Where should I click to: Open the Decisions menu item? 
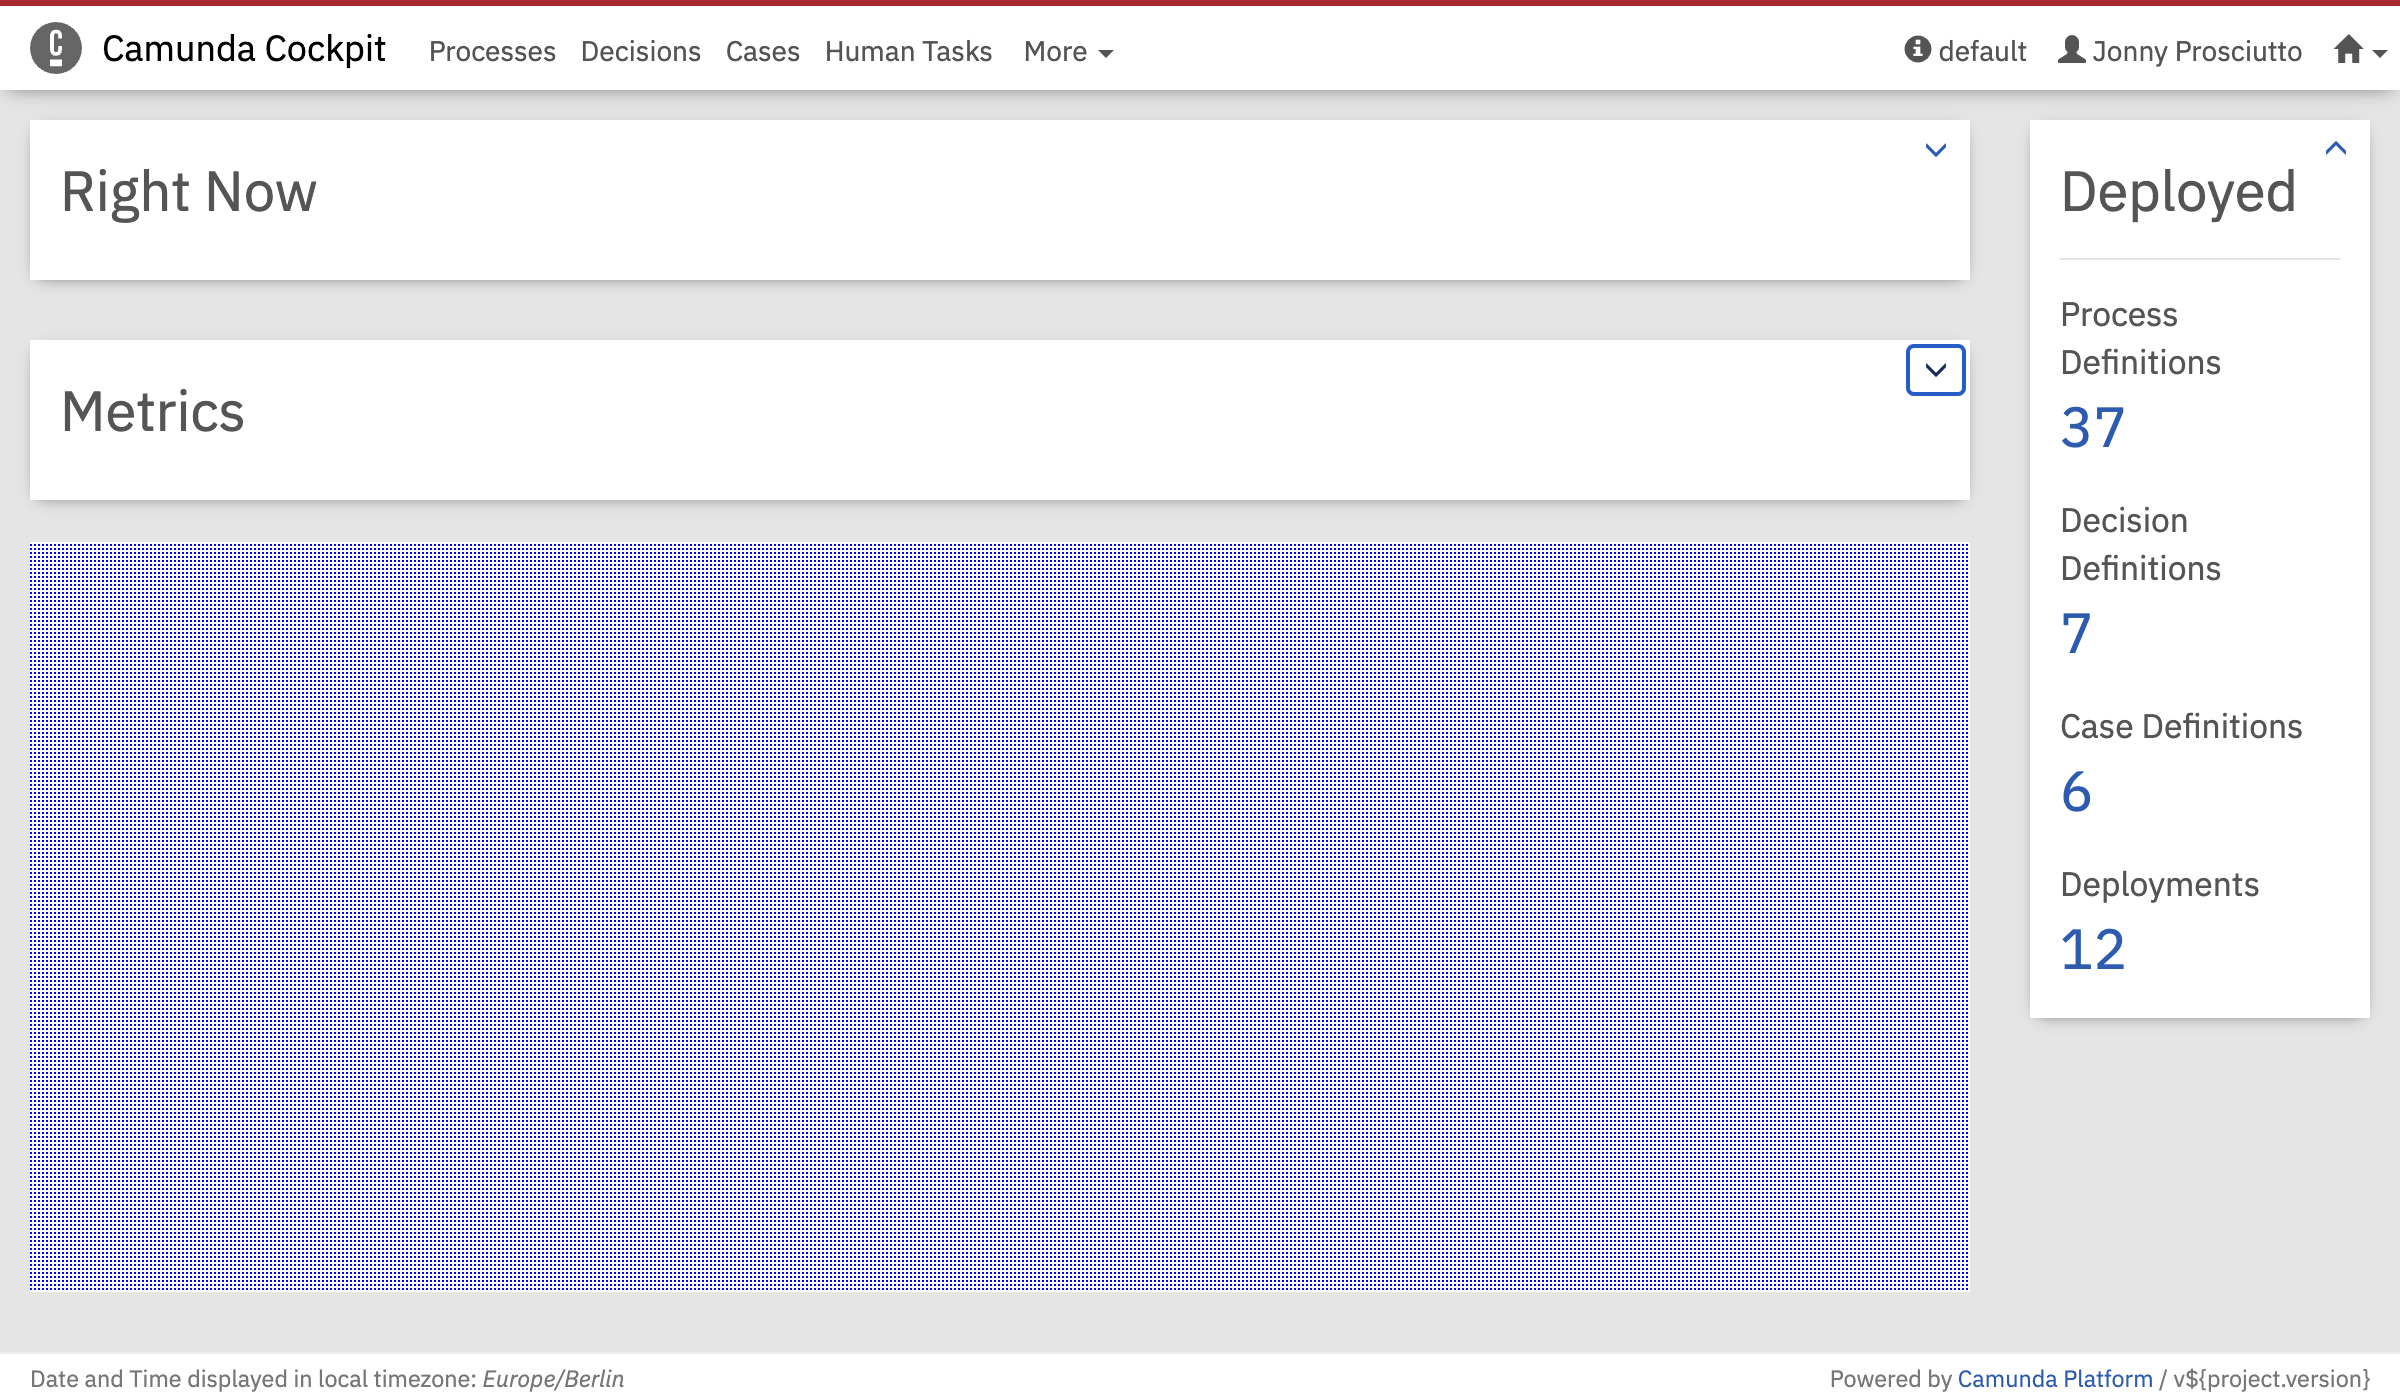641,51
